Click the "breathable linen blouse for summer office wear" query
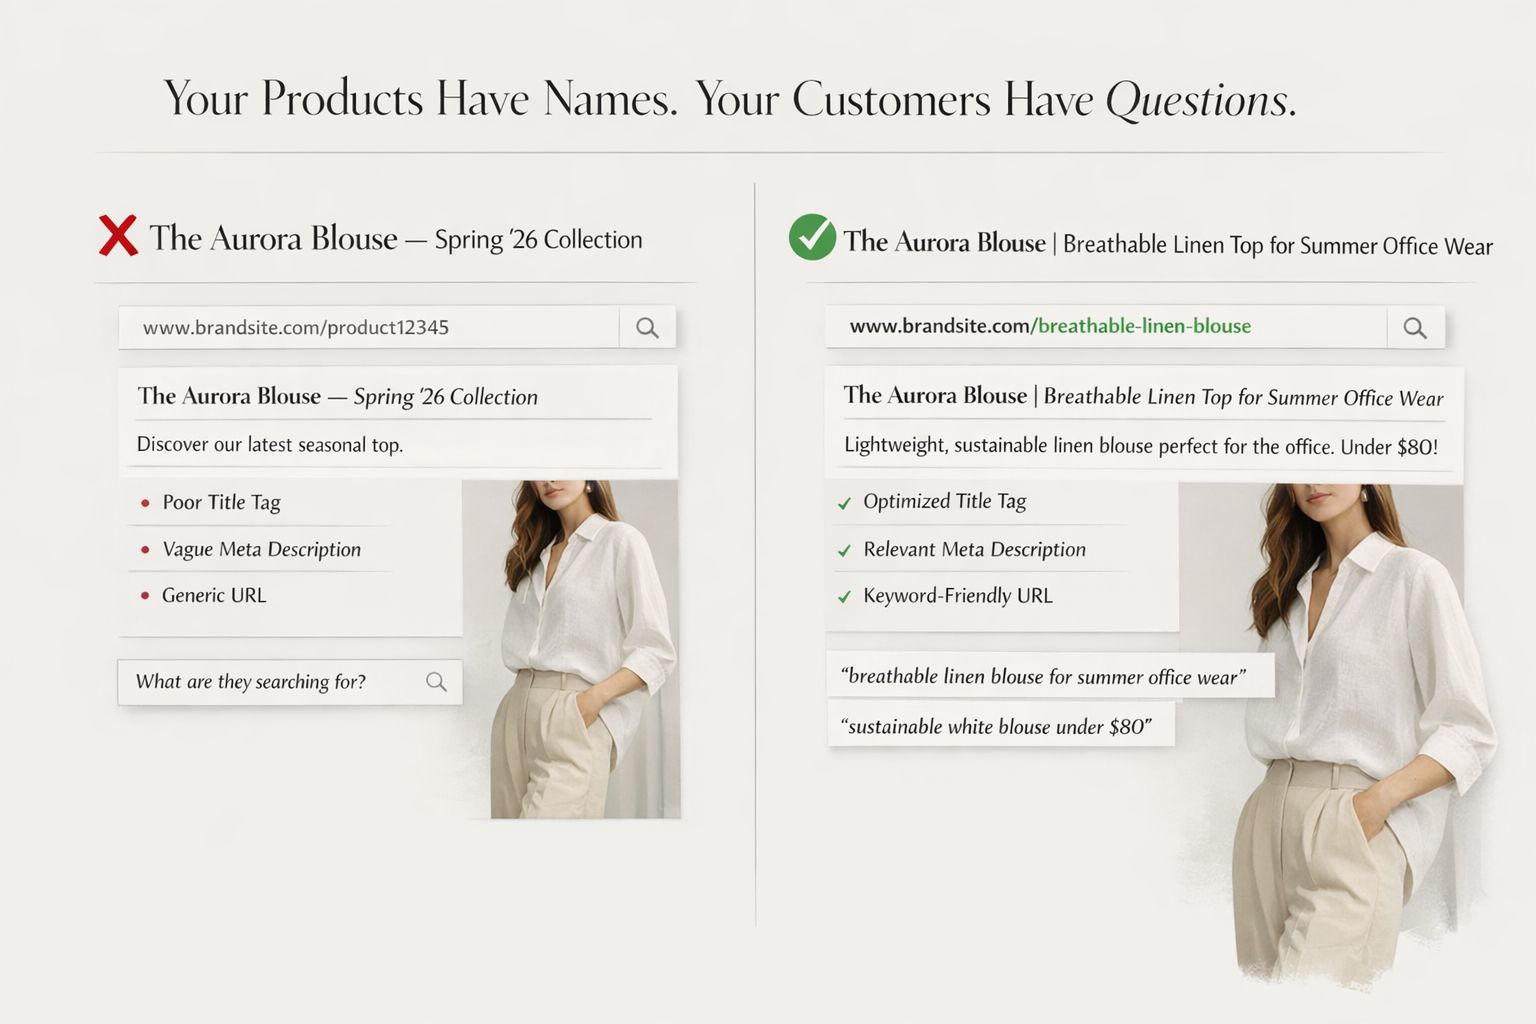The width and height of the screenshot is (1536, 1024). pos(1050,676)
